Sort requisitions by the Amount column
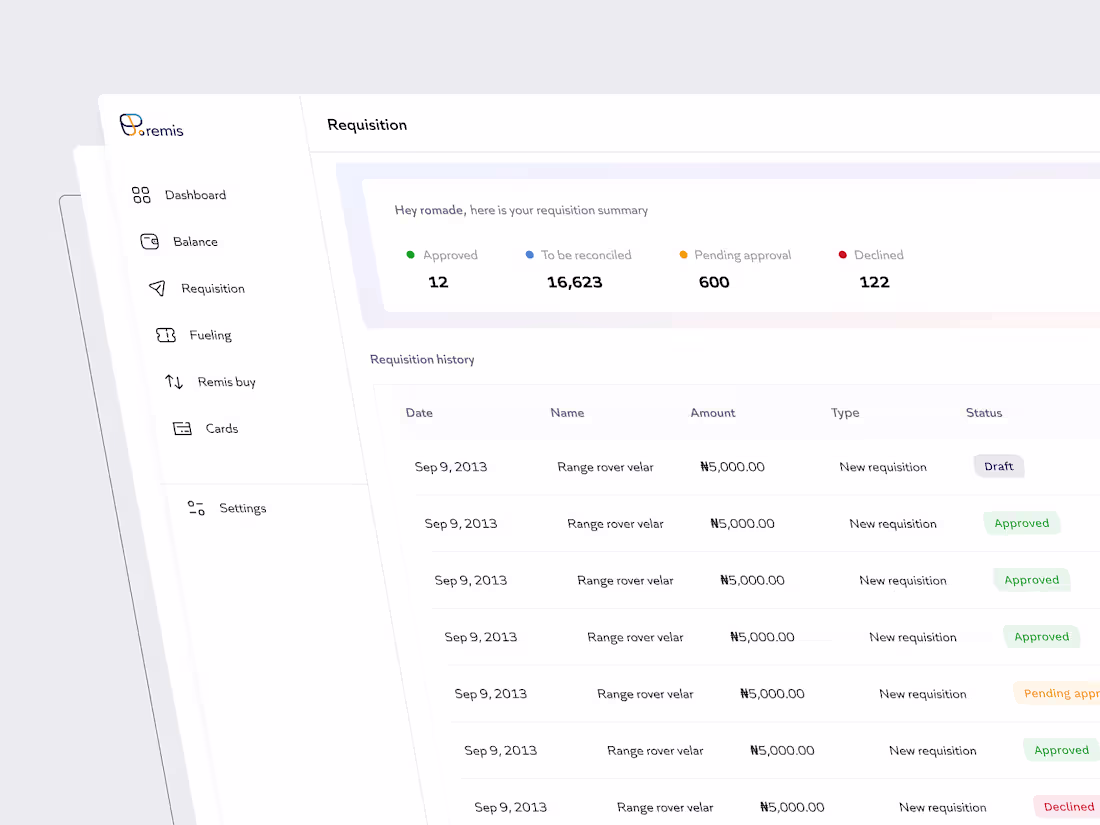This screenshot has width=1100, height=825. click(x=712, y=412)
